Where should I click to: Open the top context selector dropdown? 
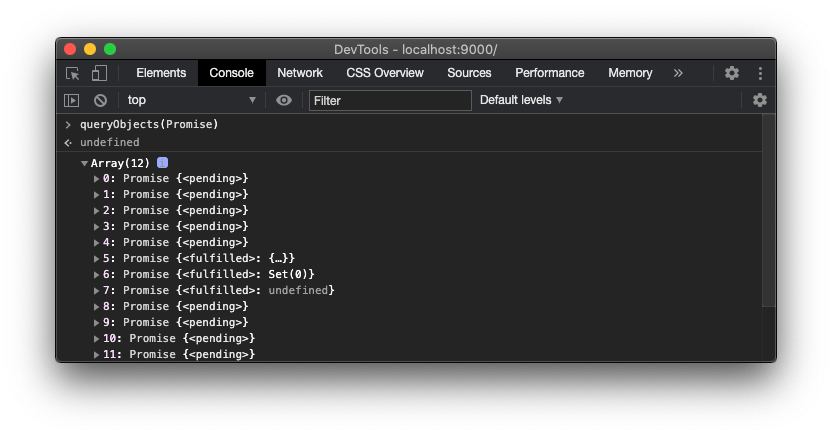pos(192,100)
